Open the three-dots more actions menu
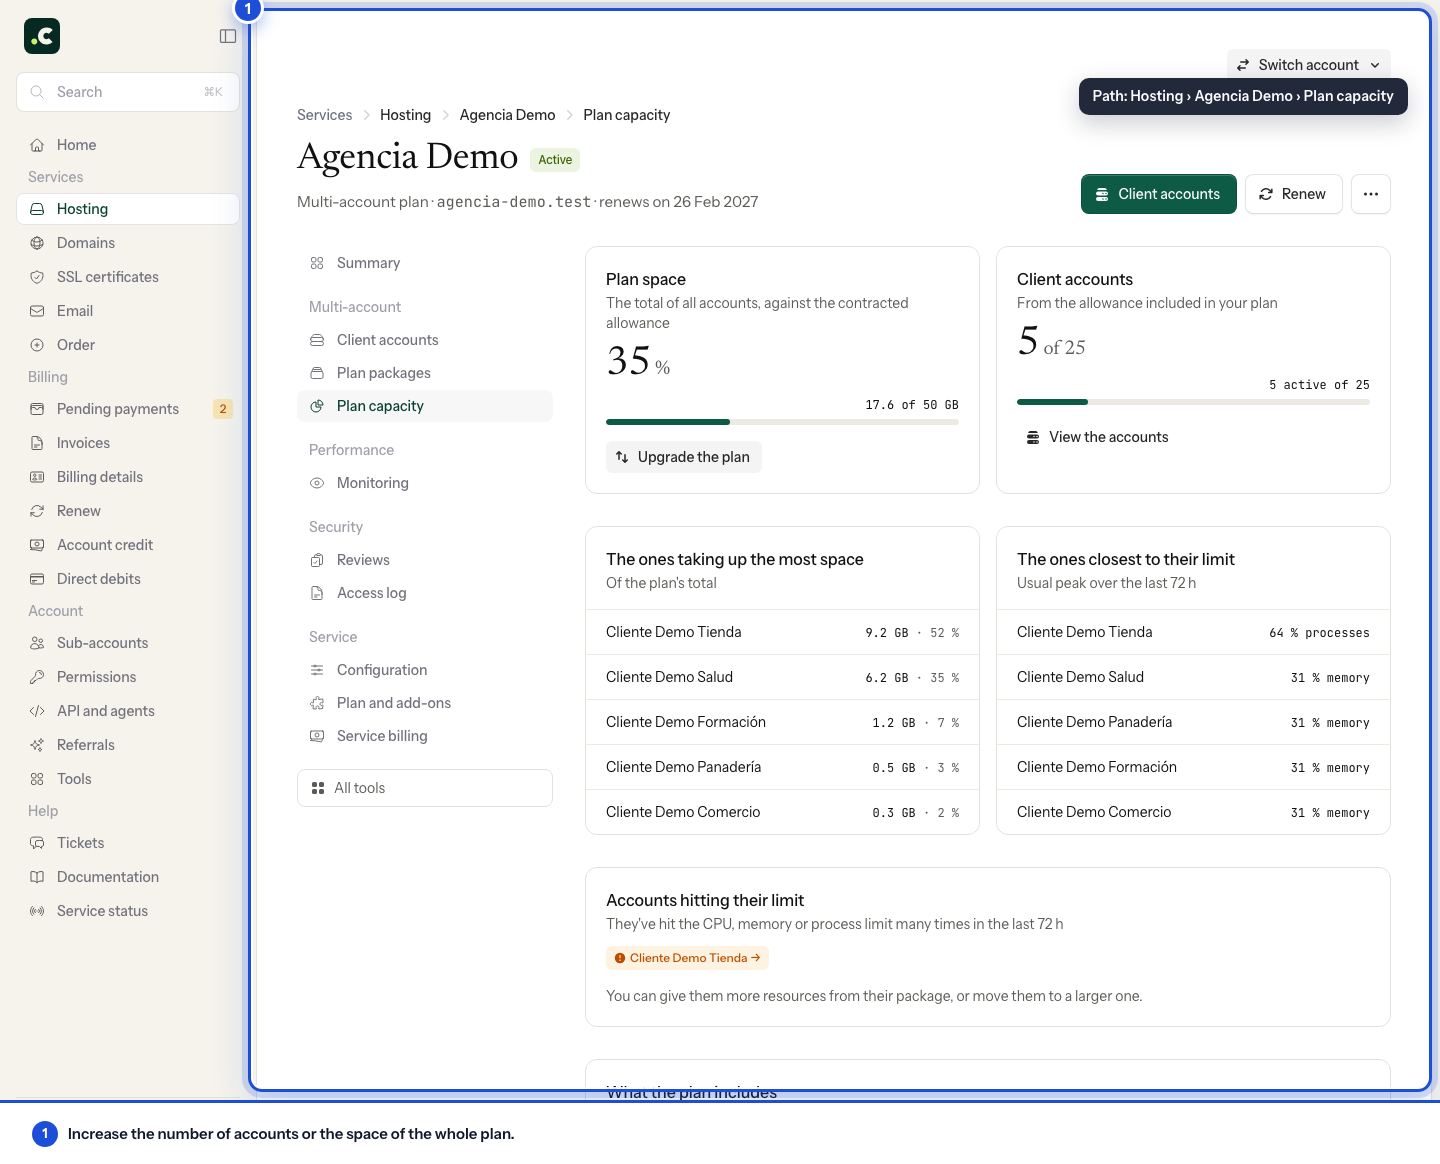This screenshot has width=1440, height=1164. [x=1371, y=194]
